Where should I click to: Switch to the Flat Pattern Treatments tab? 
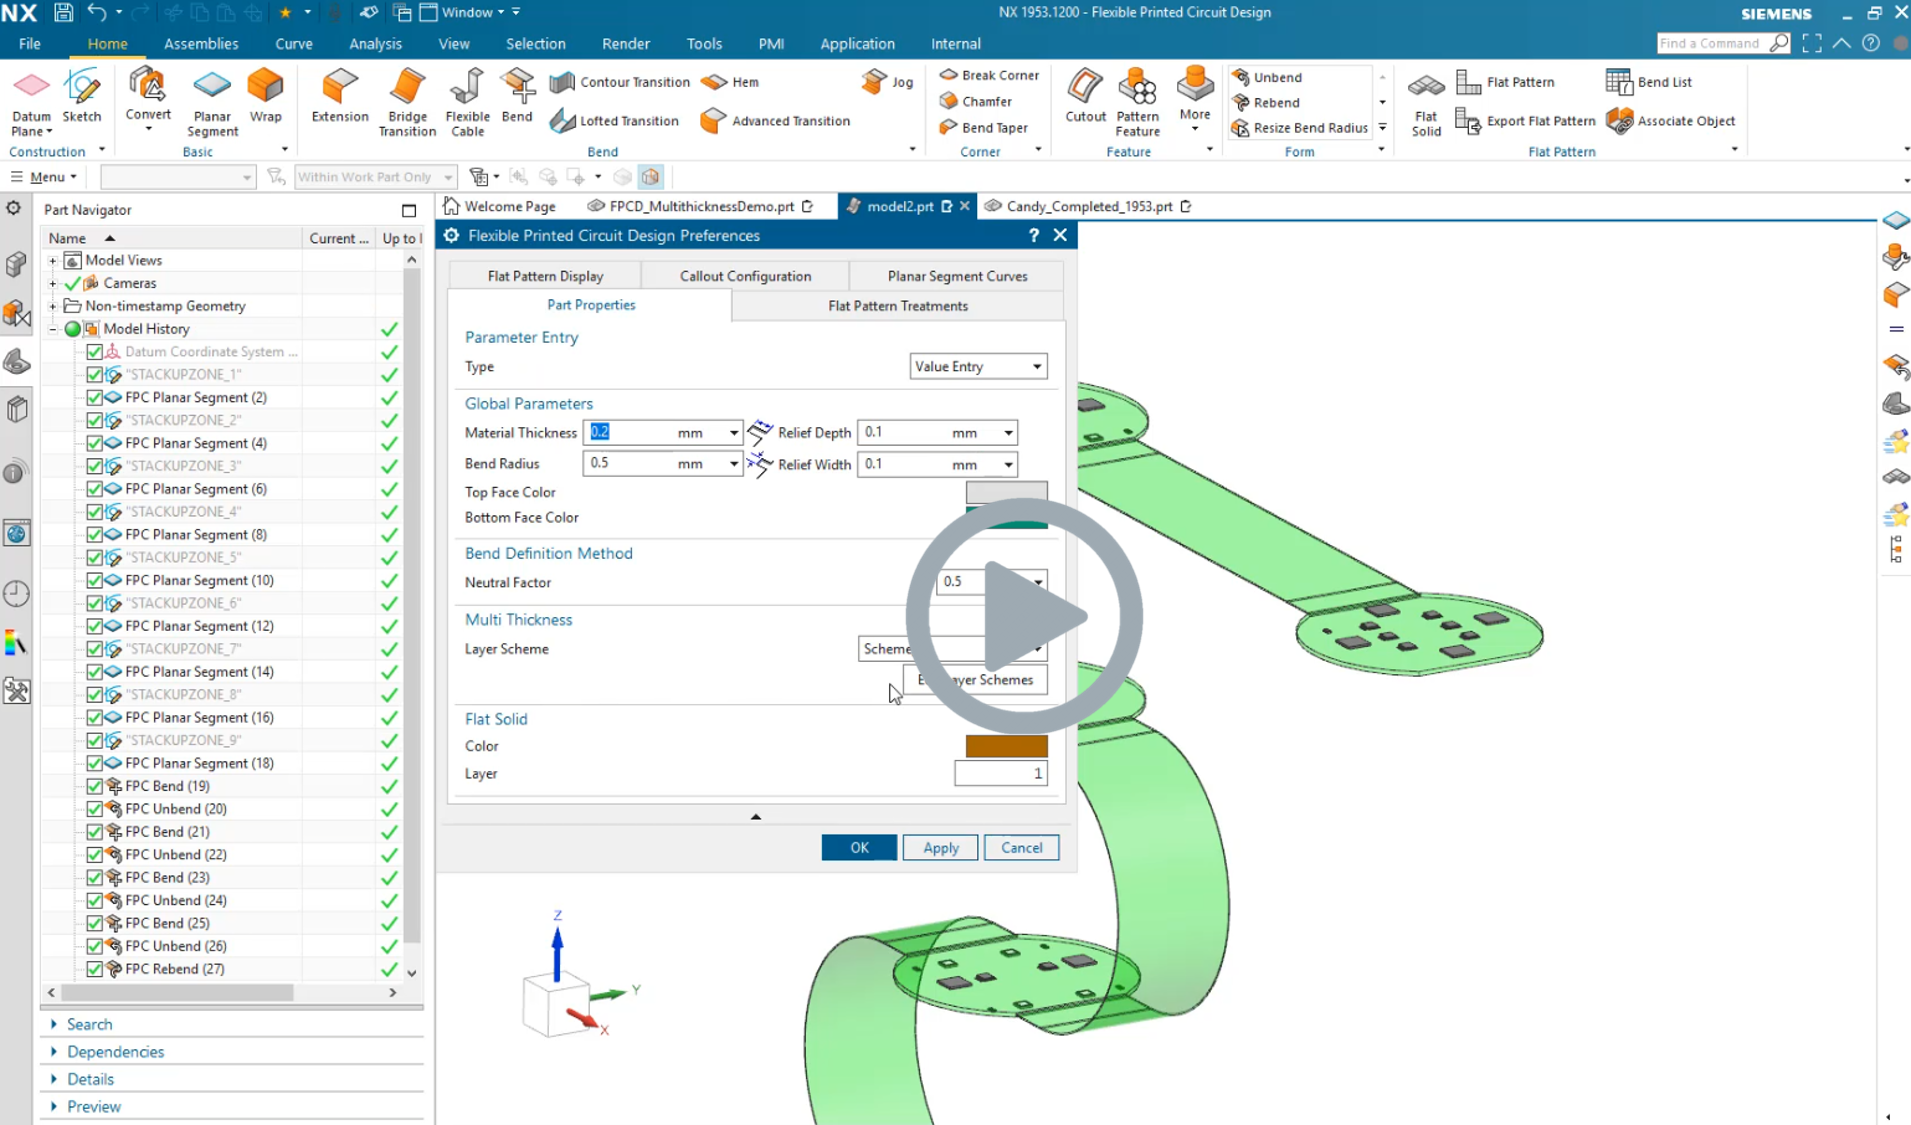(897, 306)
